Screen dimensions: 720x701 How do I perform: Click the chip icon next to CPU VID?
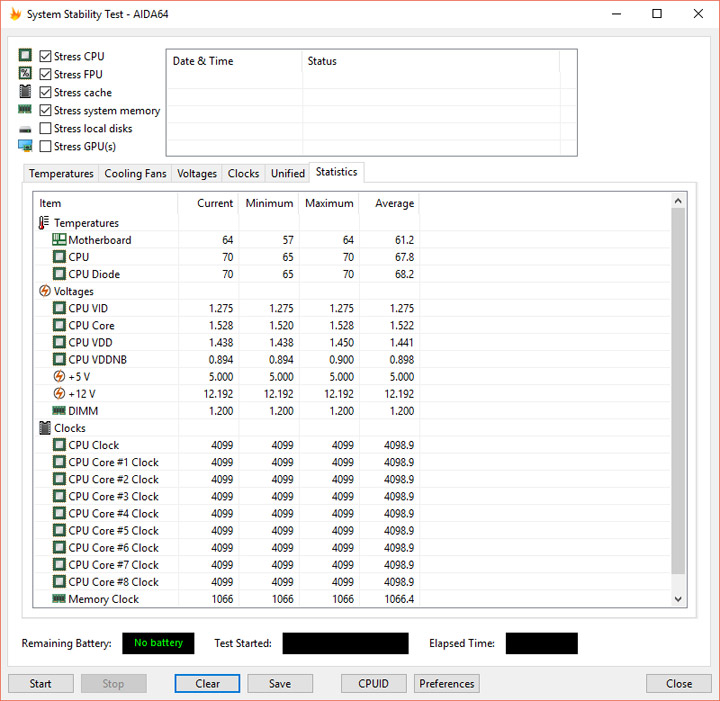tap(59, 308)
